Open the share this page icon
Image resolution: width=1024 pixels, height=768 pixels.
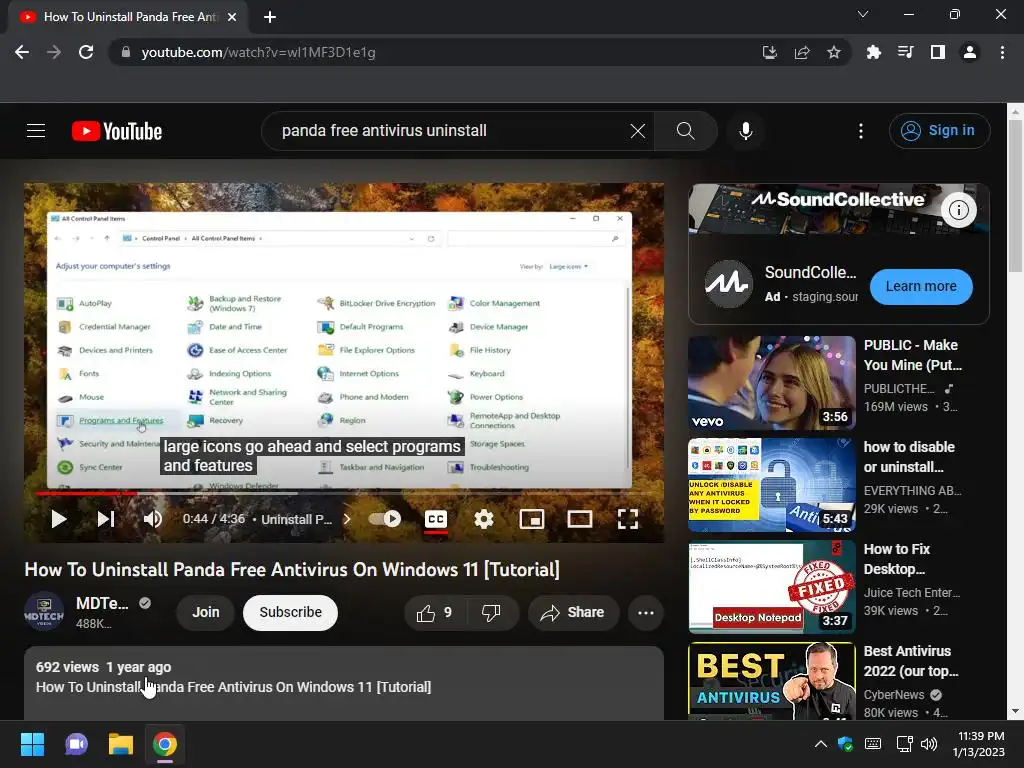802,52
